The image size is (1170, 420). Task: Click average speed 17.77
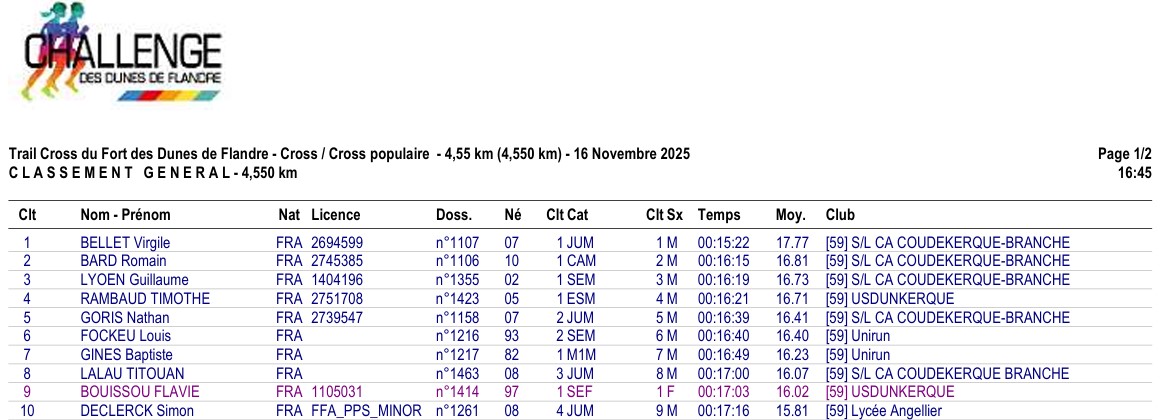pyautogui.click(x=792, y=242)
